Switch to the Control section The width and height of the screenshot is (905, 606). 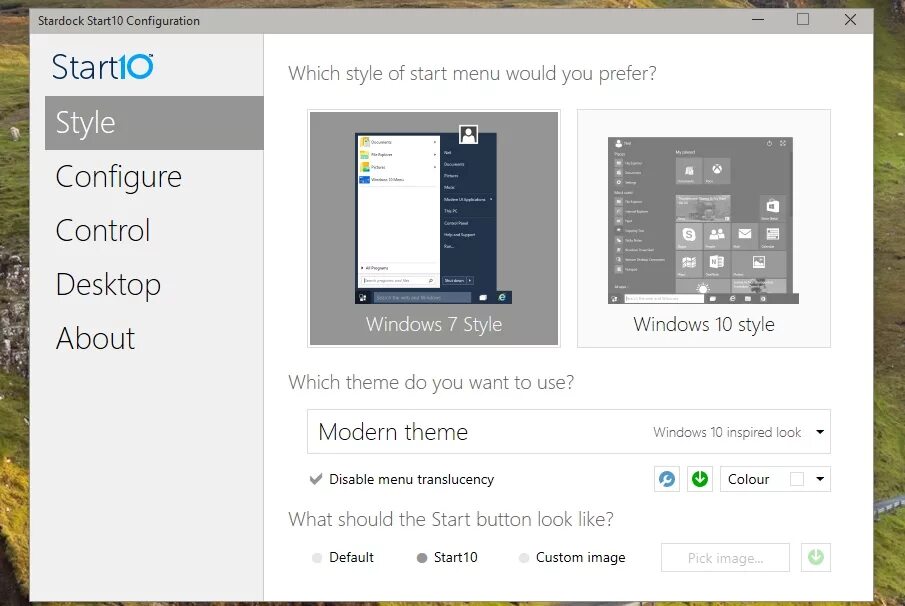point(103,230)
